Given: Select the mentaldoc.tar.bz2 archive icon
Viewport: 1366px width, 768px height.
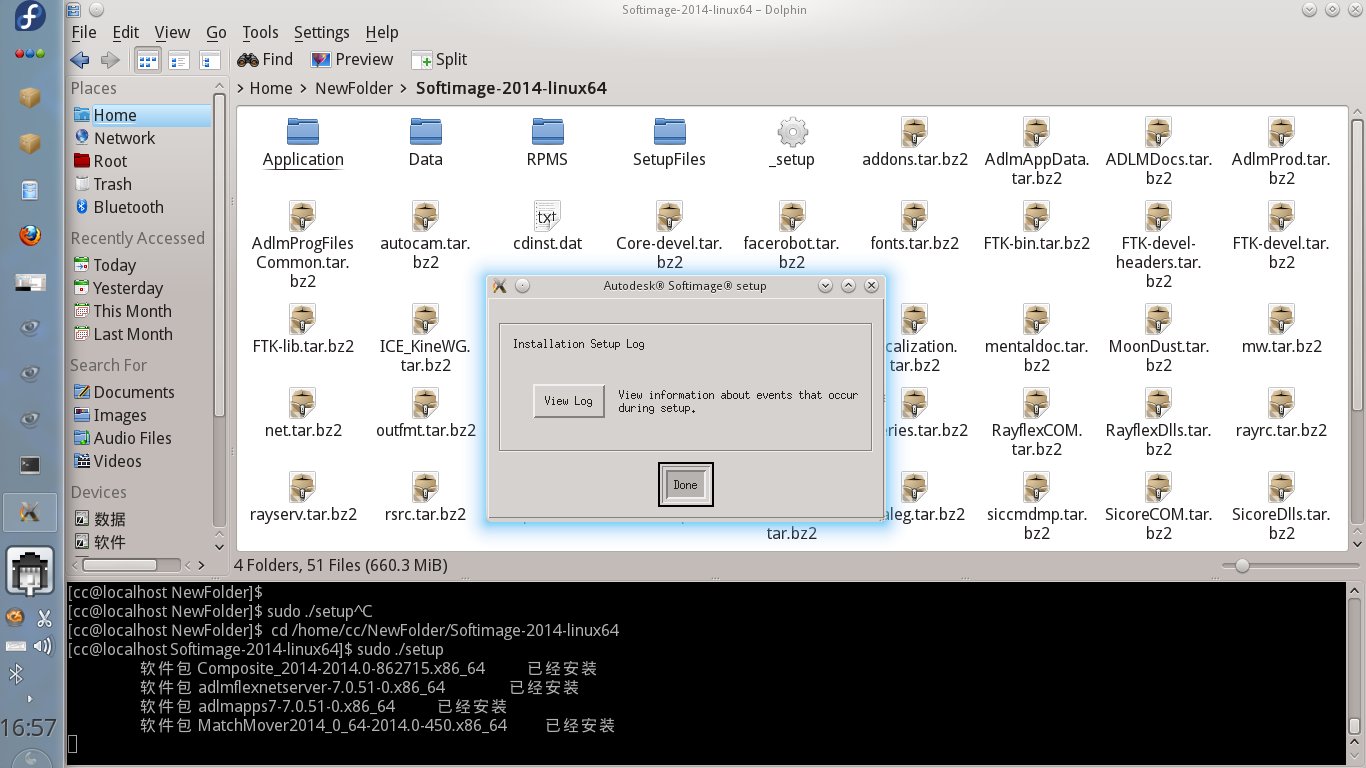Looking at the screenshot, I should [x=1037, y=319].
